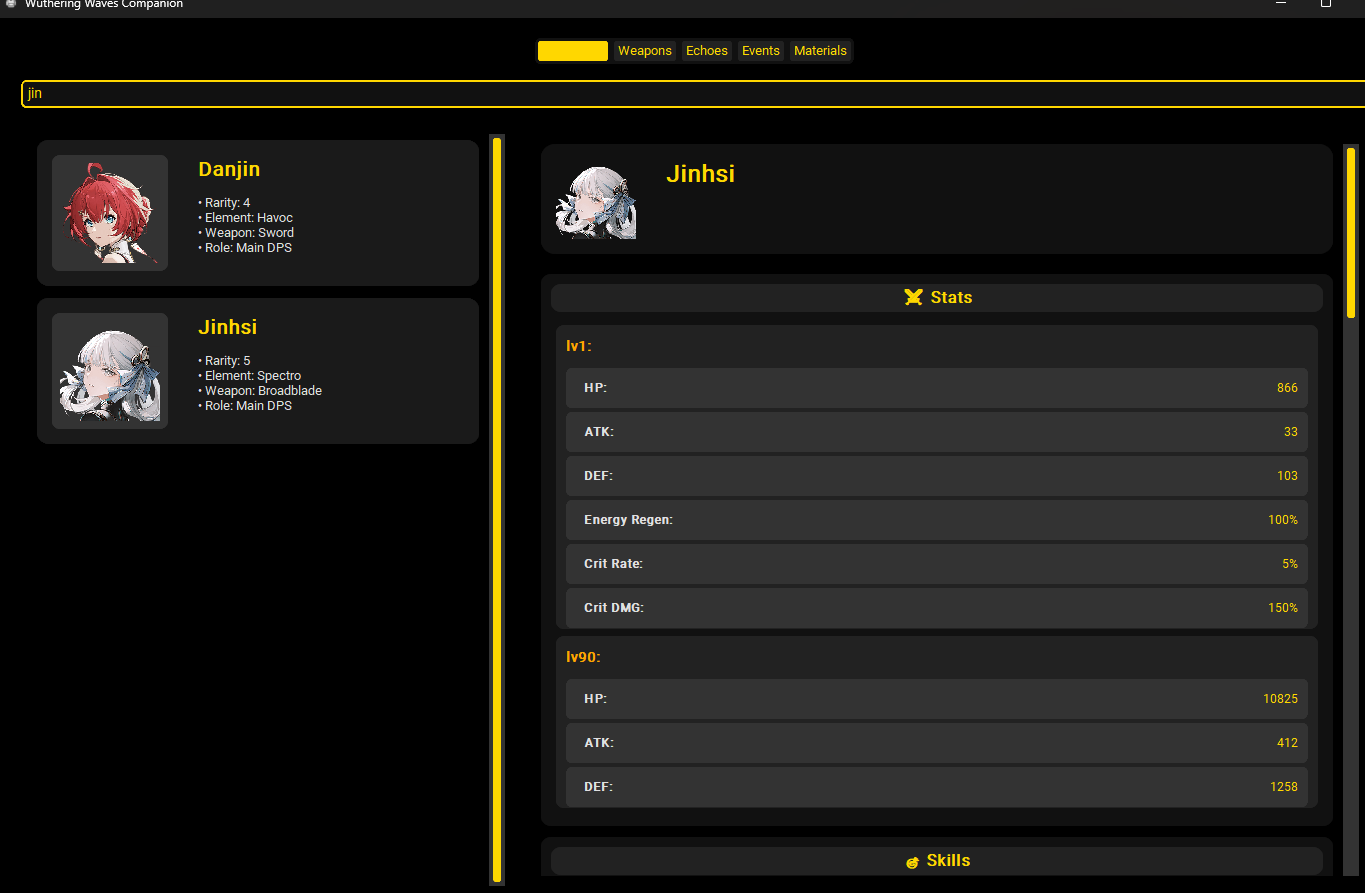The image size is (1365, 893).
Task: Click the Energy Regen value 100%
Action: tap(1283, 520)
